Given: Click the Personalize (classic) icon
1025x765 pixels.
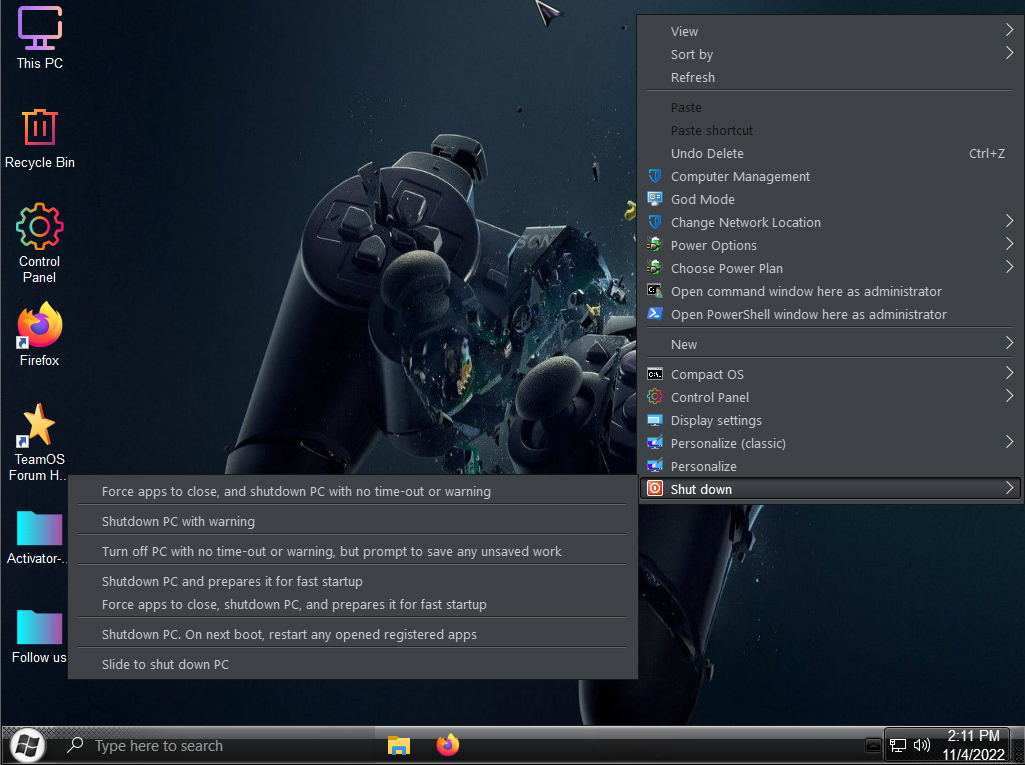Looking at the screenshot, I should coord(654,443).
